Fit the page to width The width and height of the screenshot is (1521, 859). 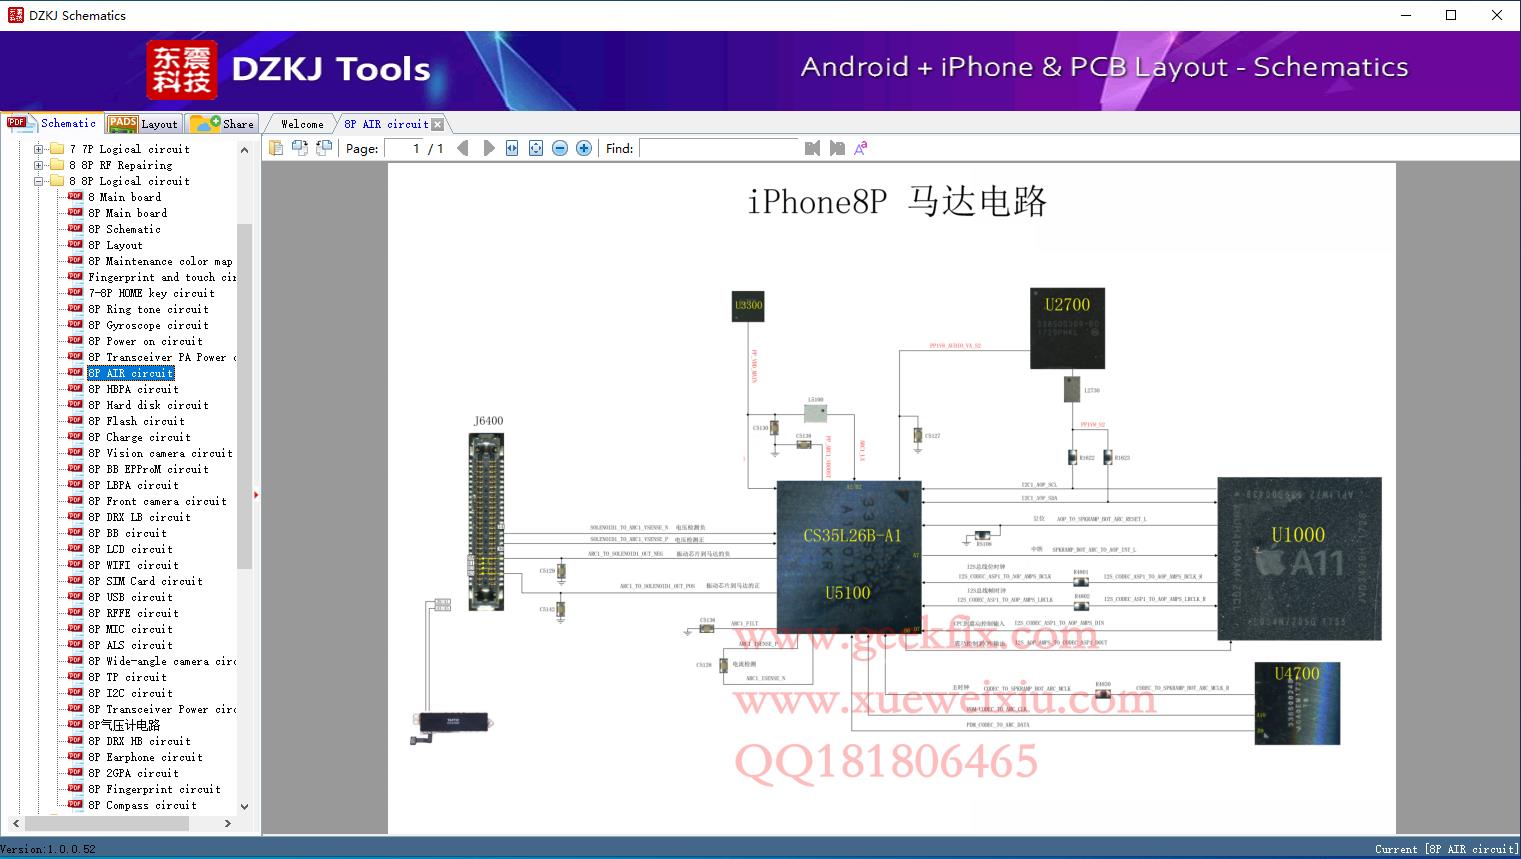(x=512, y=148)
